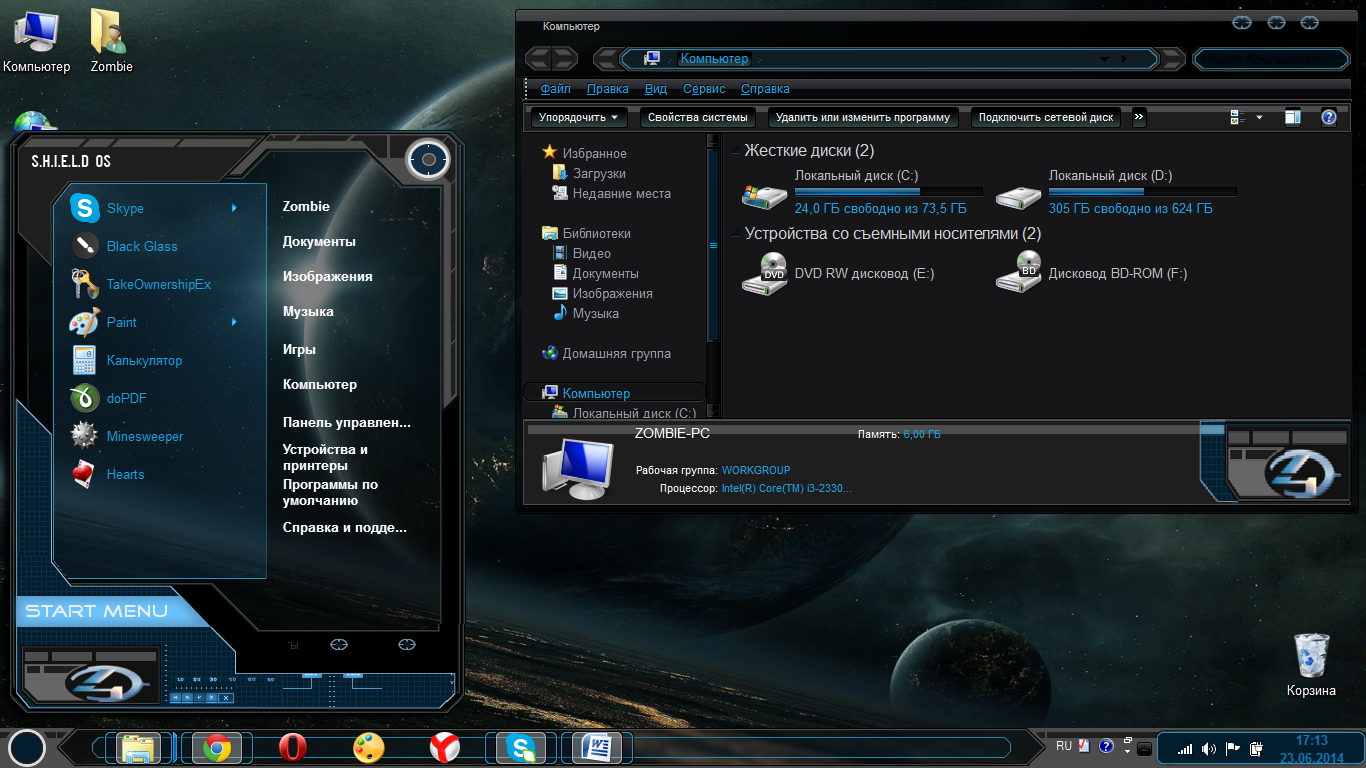The image size is (1366, 768).
Task: Open Игры in the start menu
Action: click(299, 350)
